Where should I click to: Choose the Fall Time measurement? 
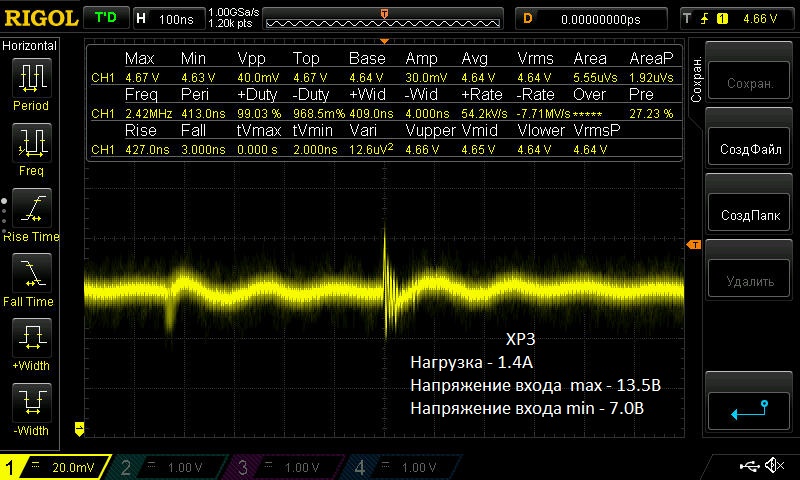pyautogui.click(x=31, y=274)
